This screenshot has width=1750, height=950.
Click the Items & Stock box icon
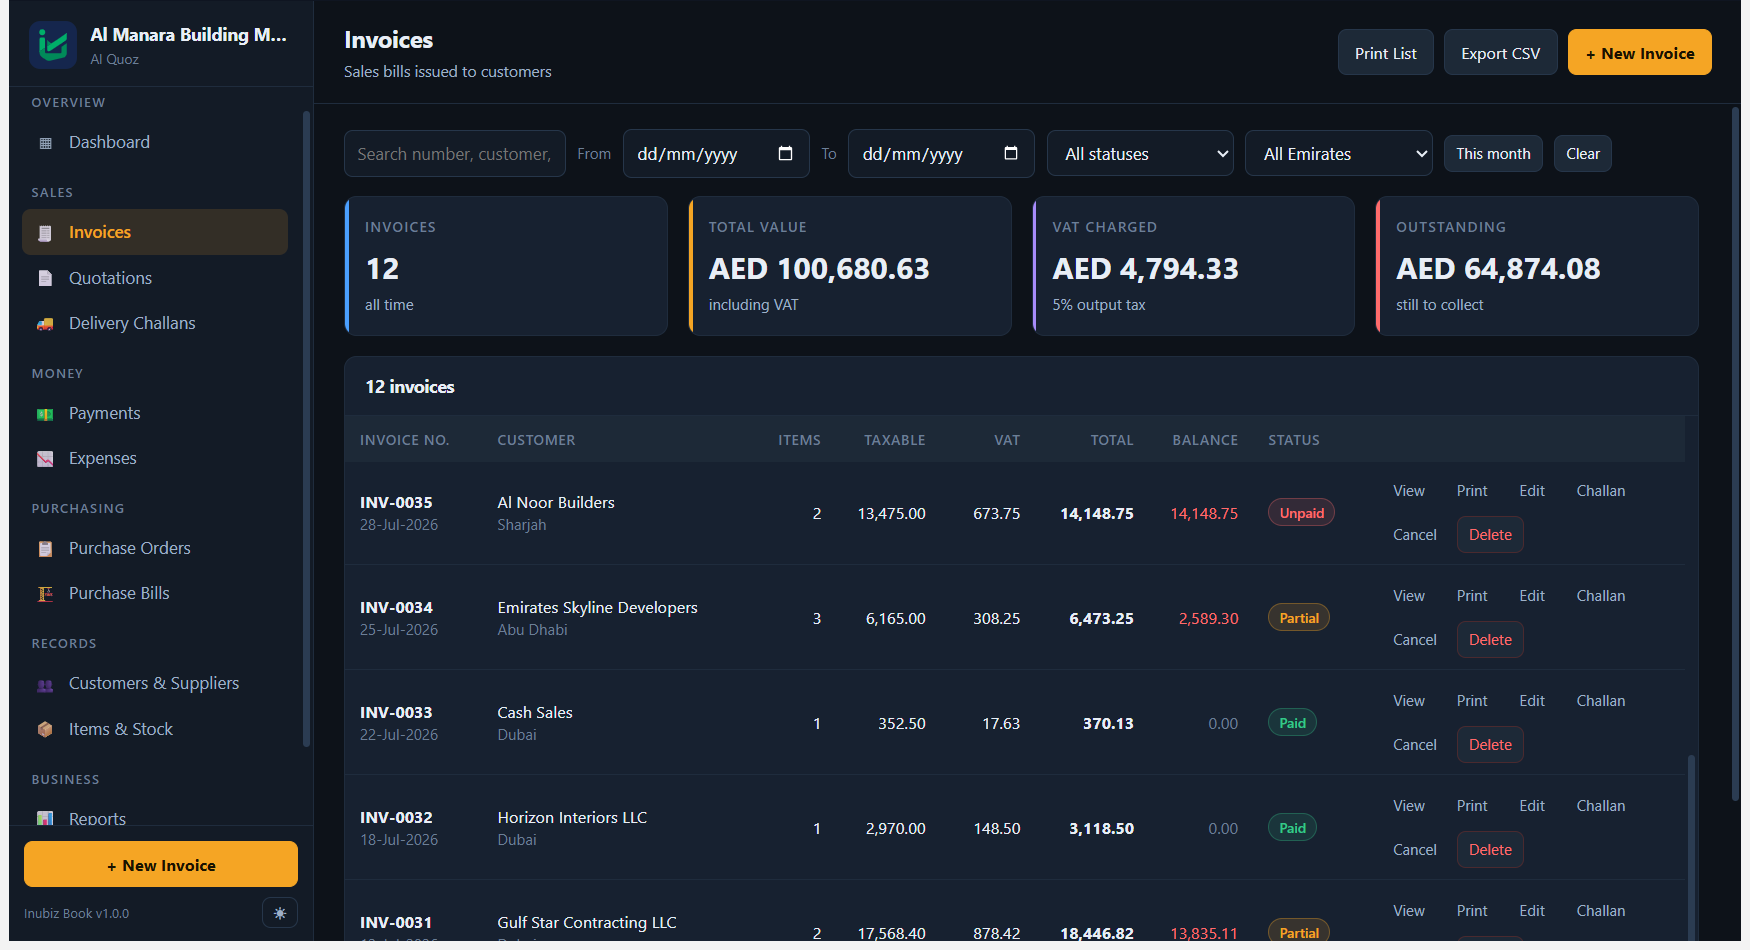[45, 730]
